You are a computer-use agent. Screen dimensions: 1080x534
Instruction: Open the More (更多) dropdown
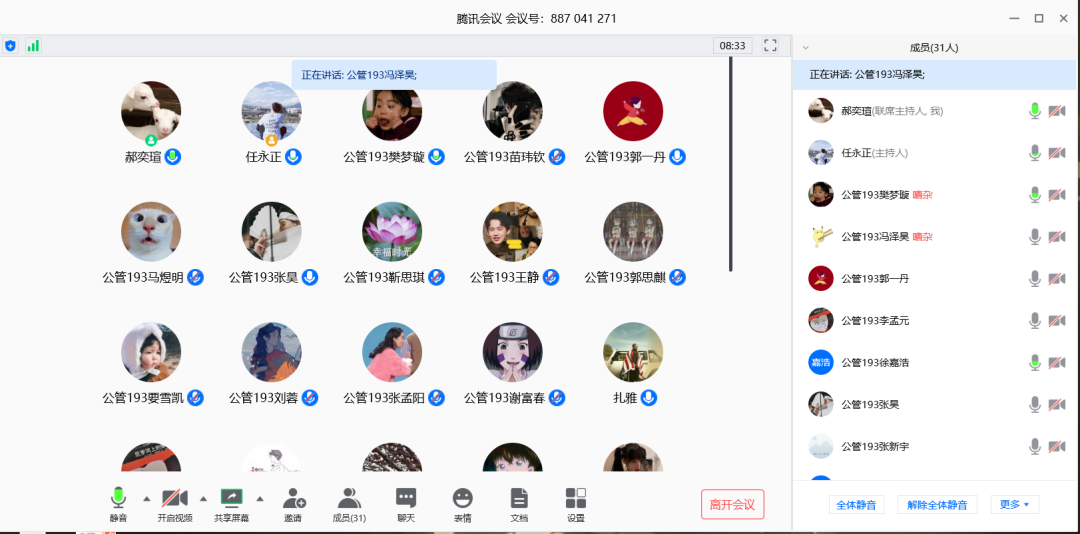click(x=1014, y=505)
